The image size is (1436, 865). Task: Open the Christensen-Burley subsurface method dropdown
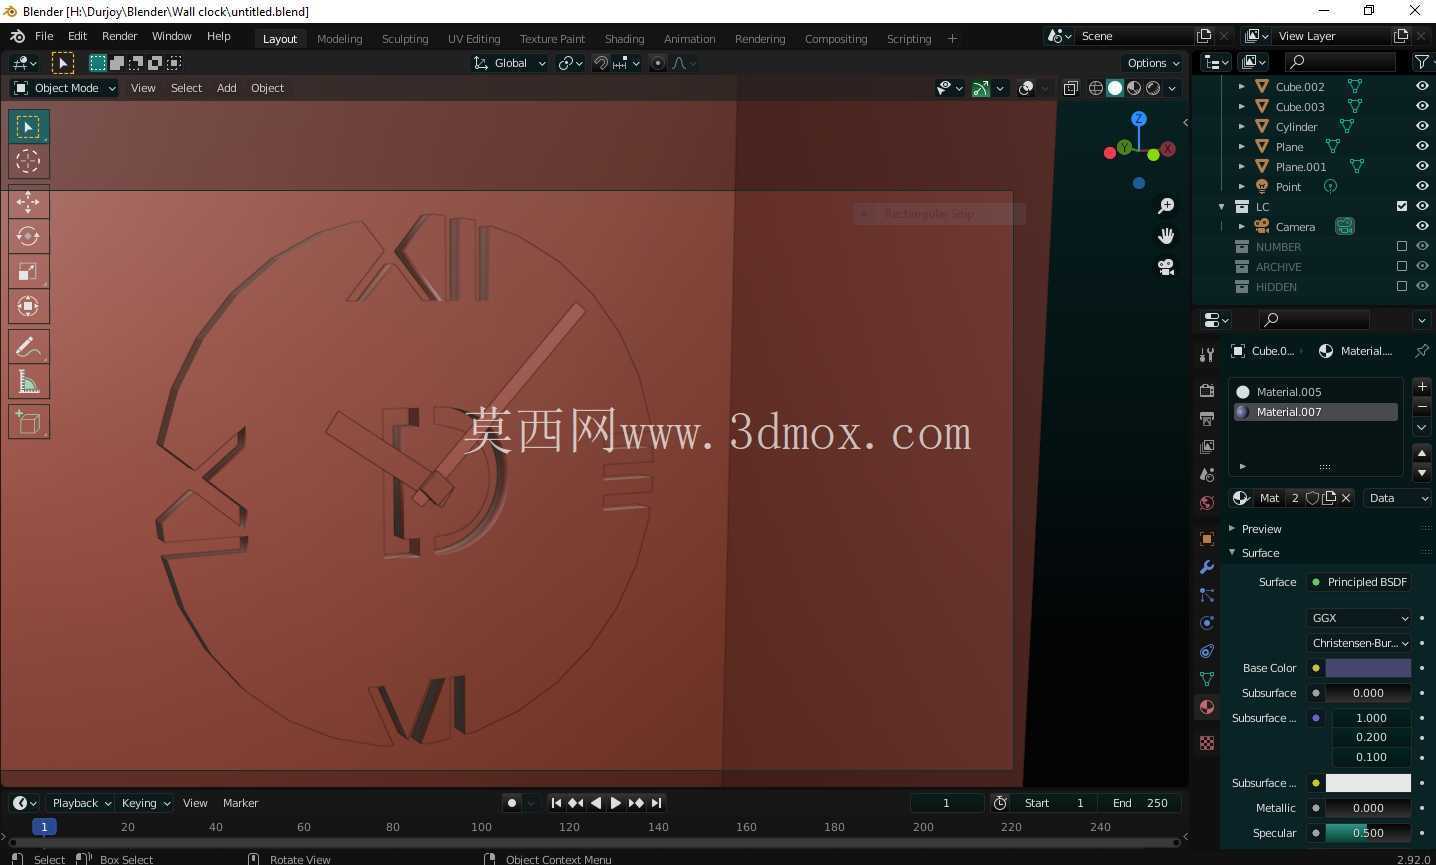tap(1360, 643)
